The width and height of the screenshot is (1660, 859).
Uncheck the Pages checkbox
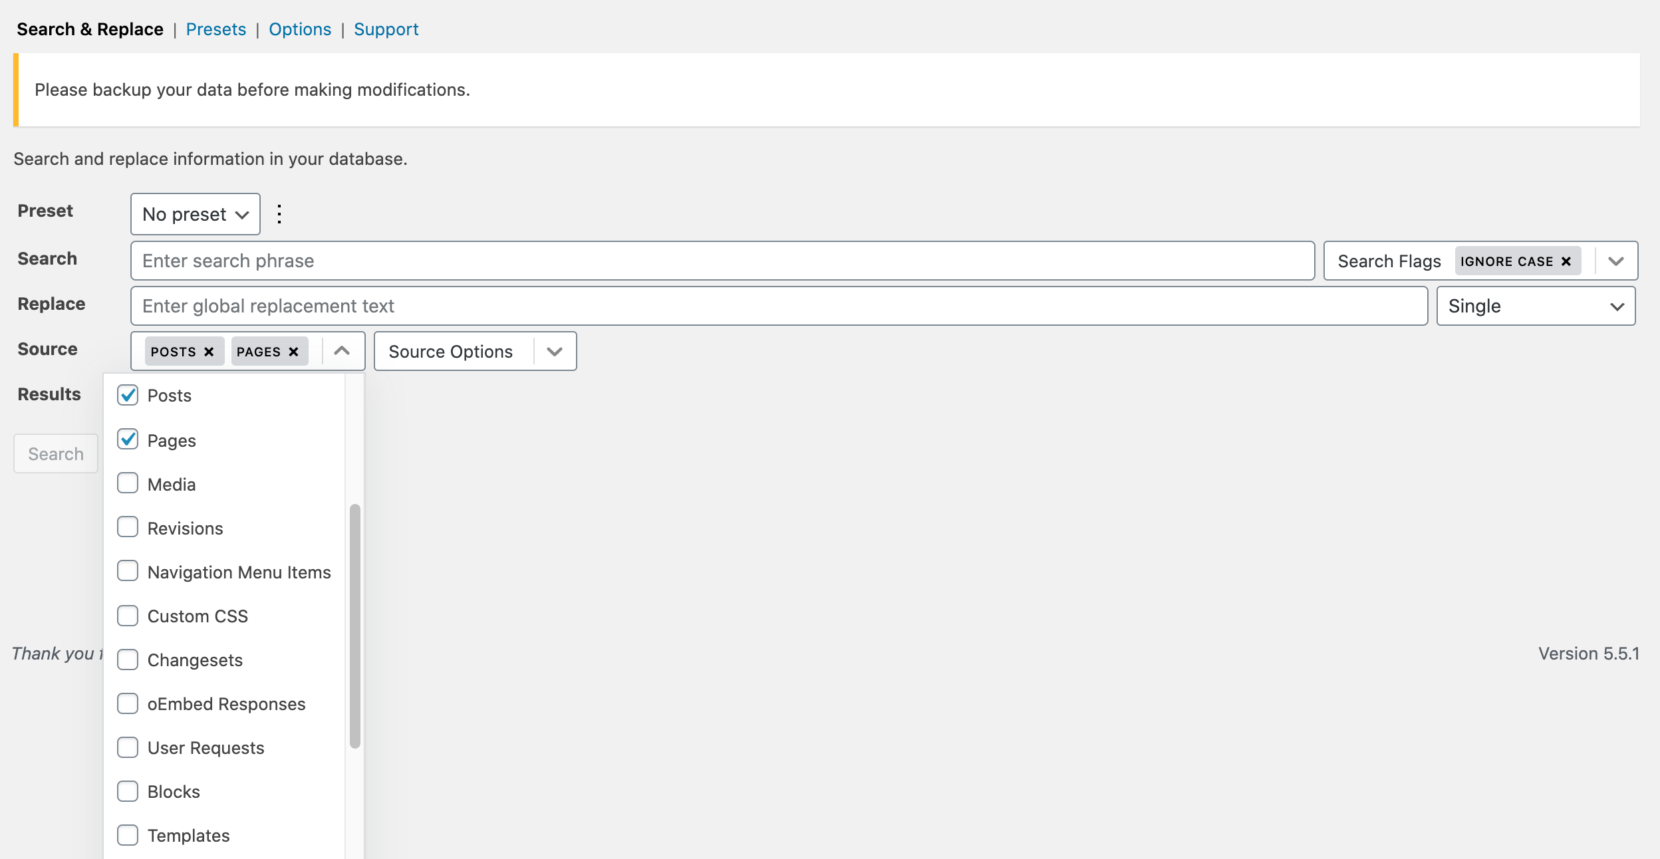click(128, 440)
